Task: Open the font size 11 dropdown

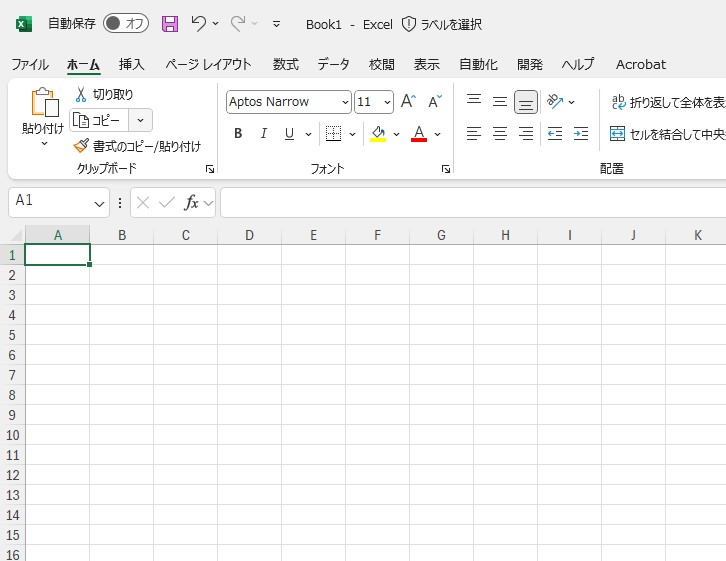Action: click(387, 102)
